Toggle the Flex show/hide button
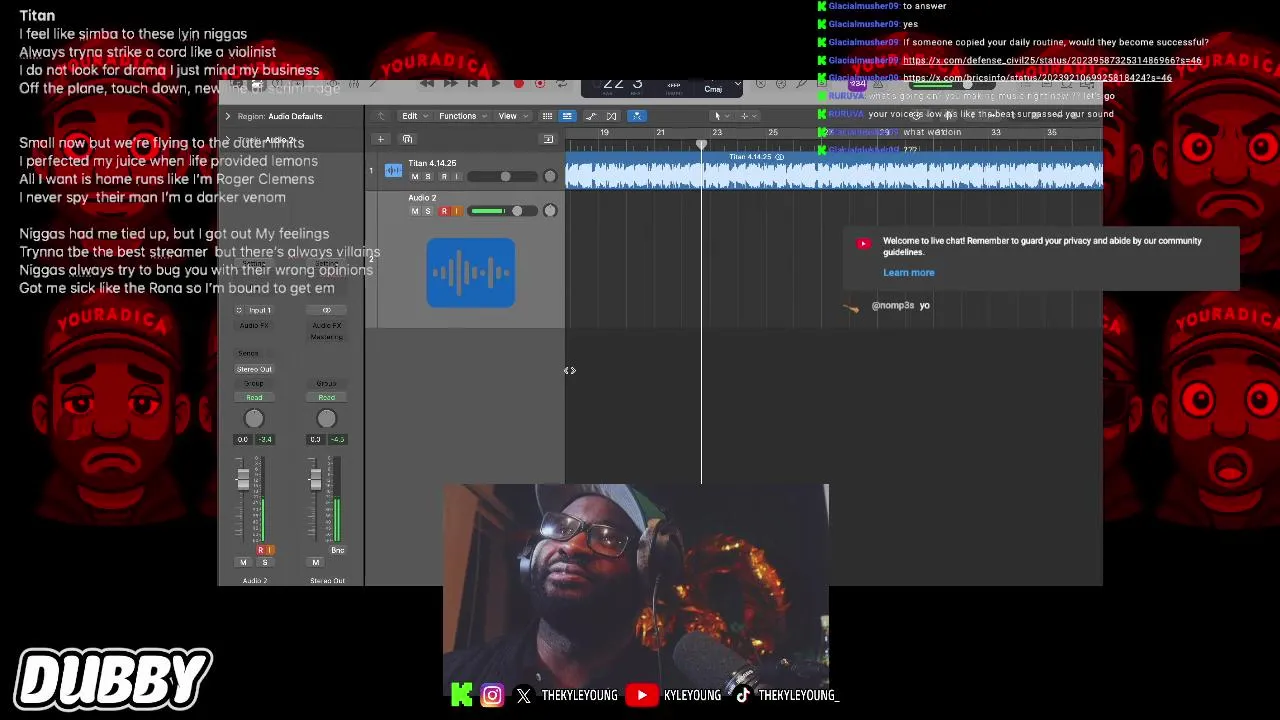The image size is (1280, 720). click(x=611, y=116)
